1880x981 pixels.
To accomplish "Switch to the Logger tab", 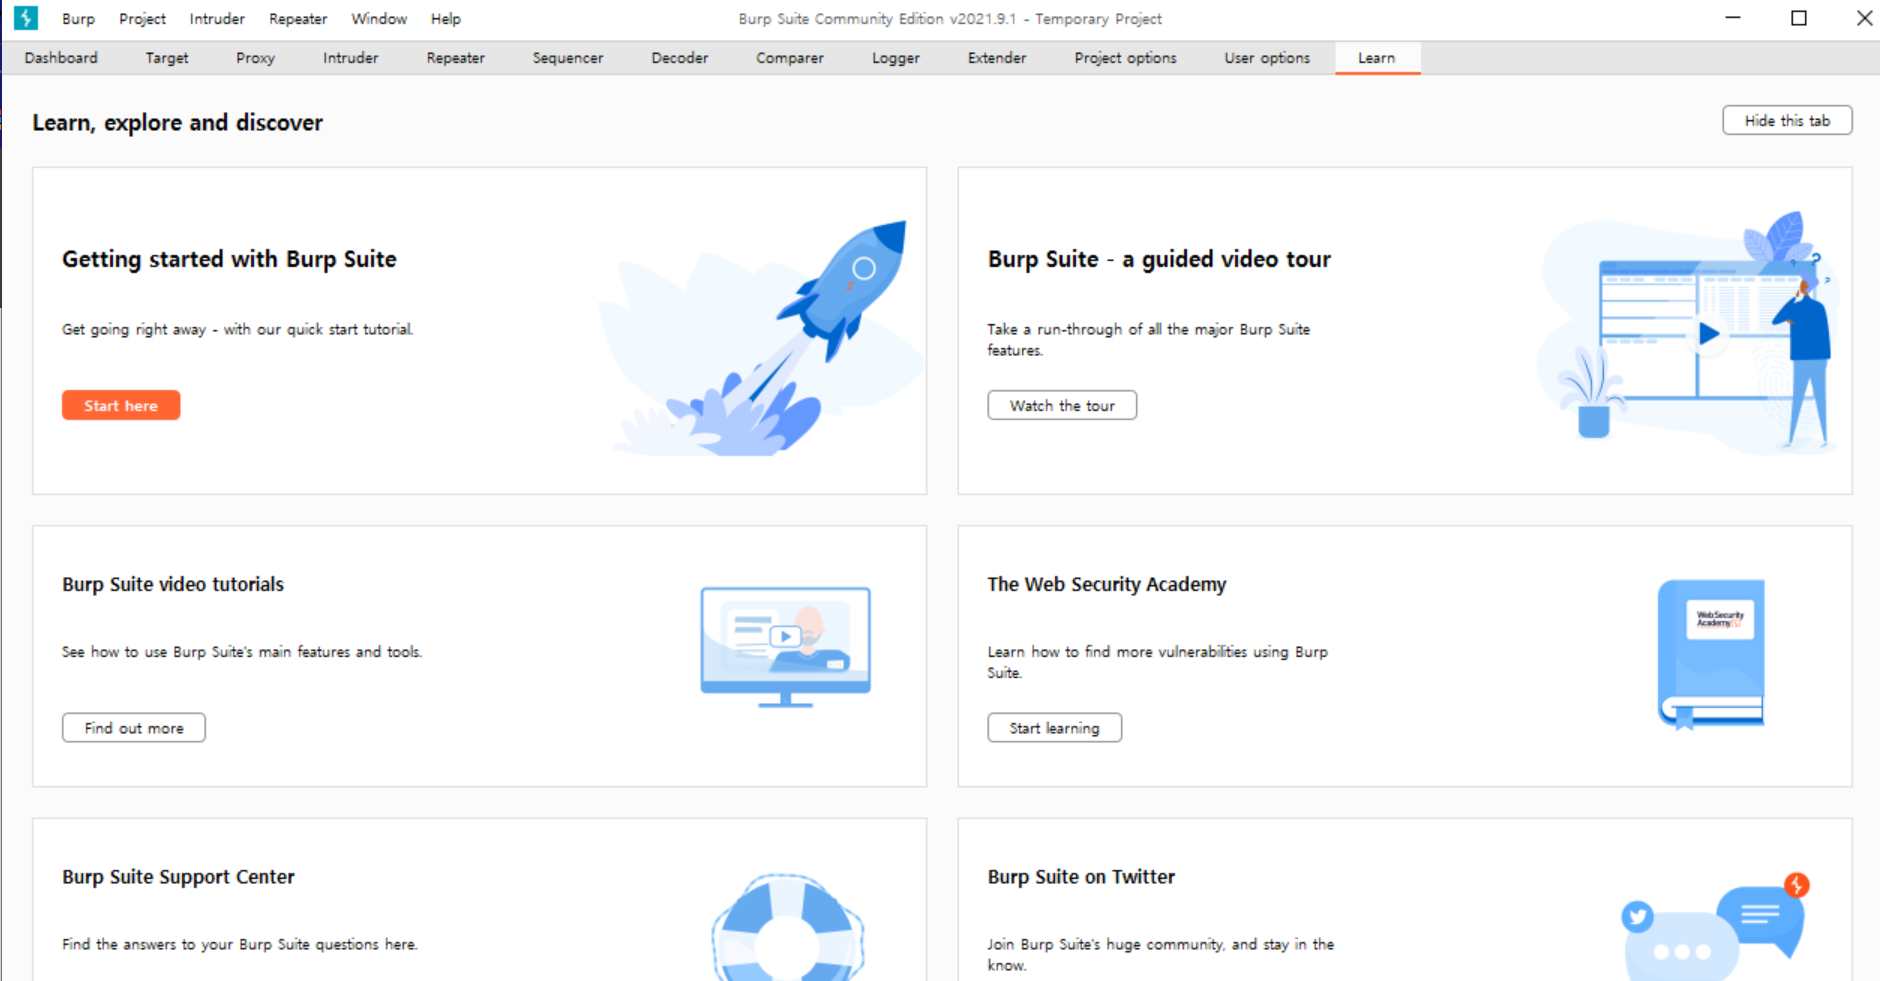I will click(896, 58).
